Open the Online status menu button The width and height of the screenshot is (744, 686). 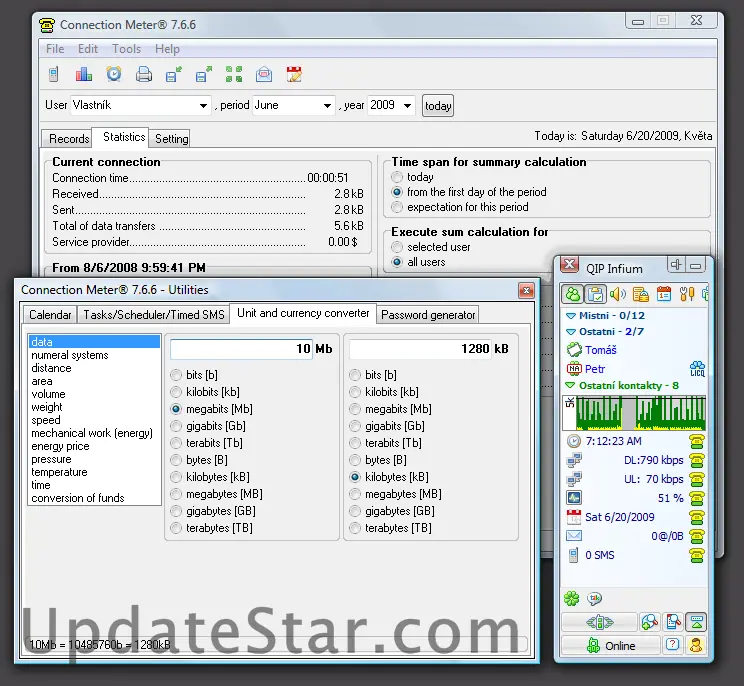[611, 645]
